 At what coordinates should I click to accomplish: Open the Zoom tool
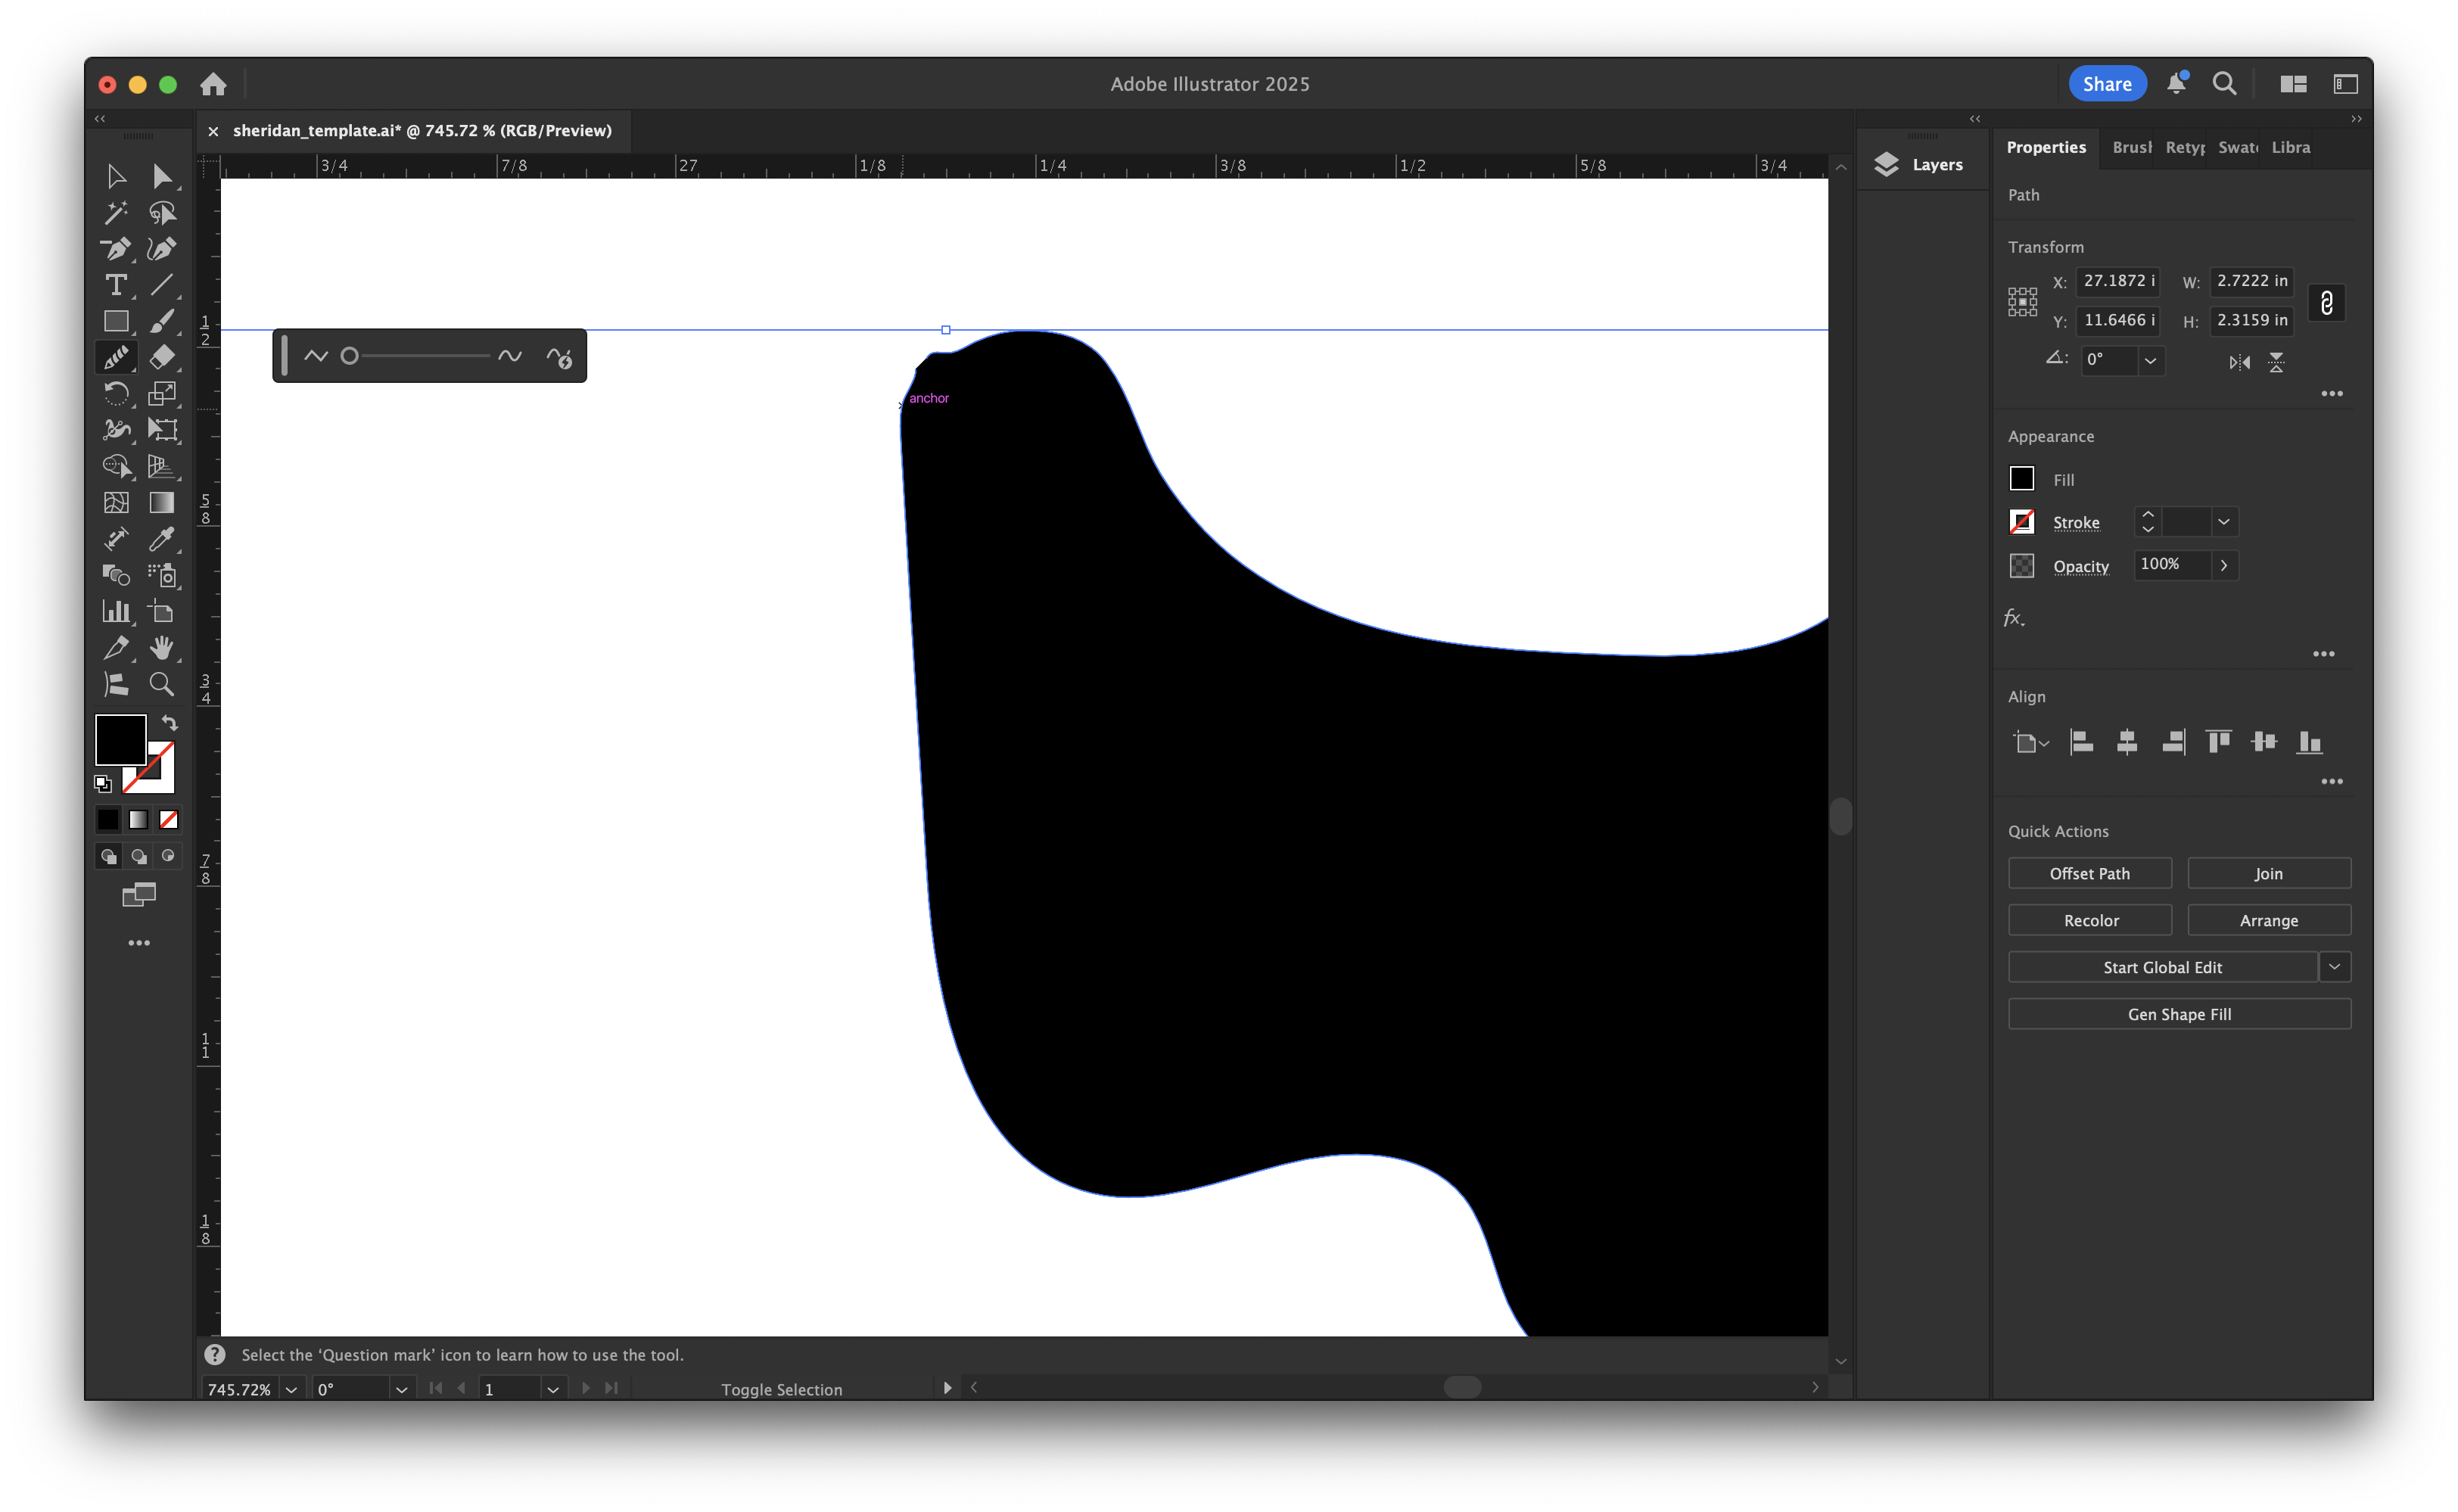click(x=163, y=684)
